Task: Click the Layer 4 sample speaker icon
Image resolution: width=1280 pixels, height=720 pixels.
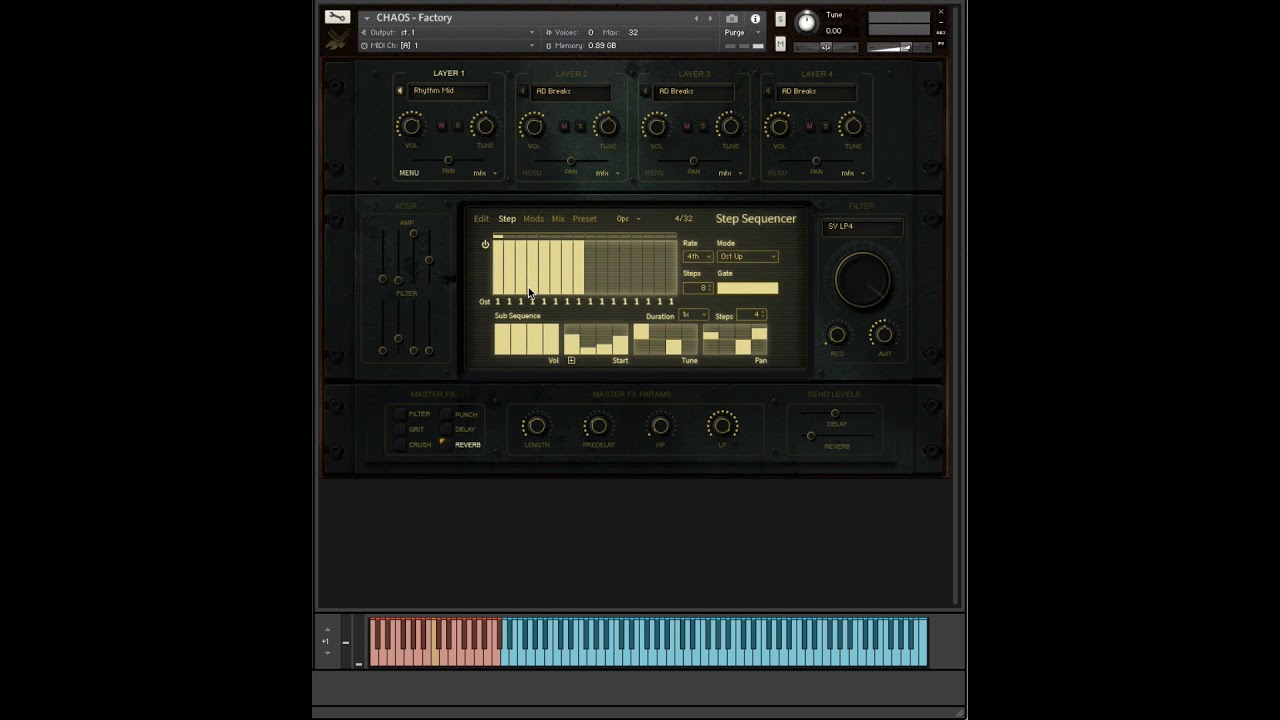Action: click(x=768, y=91)
